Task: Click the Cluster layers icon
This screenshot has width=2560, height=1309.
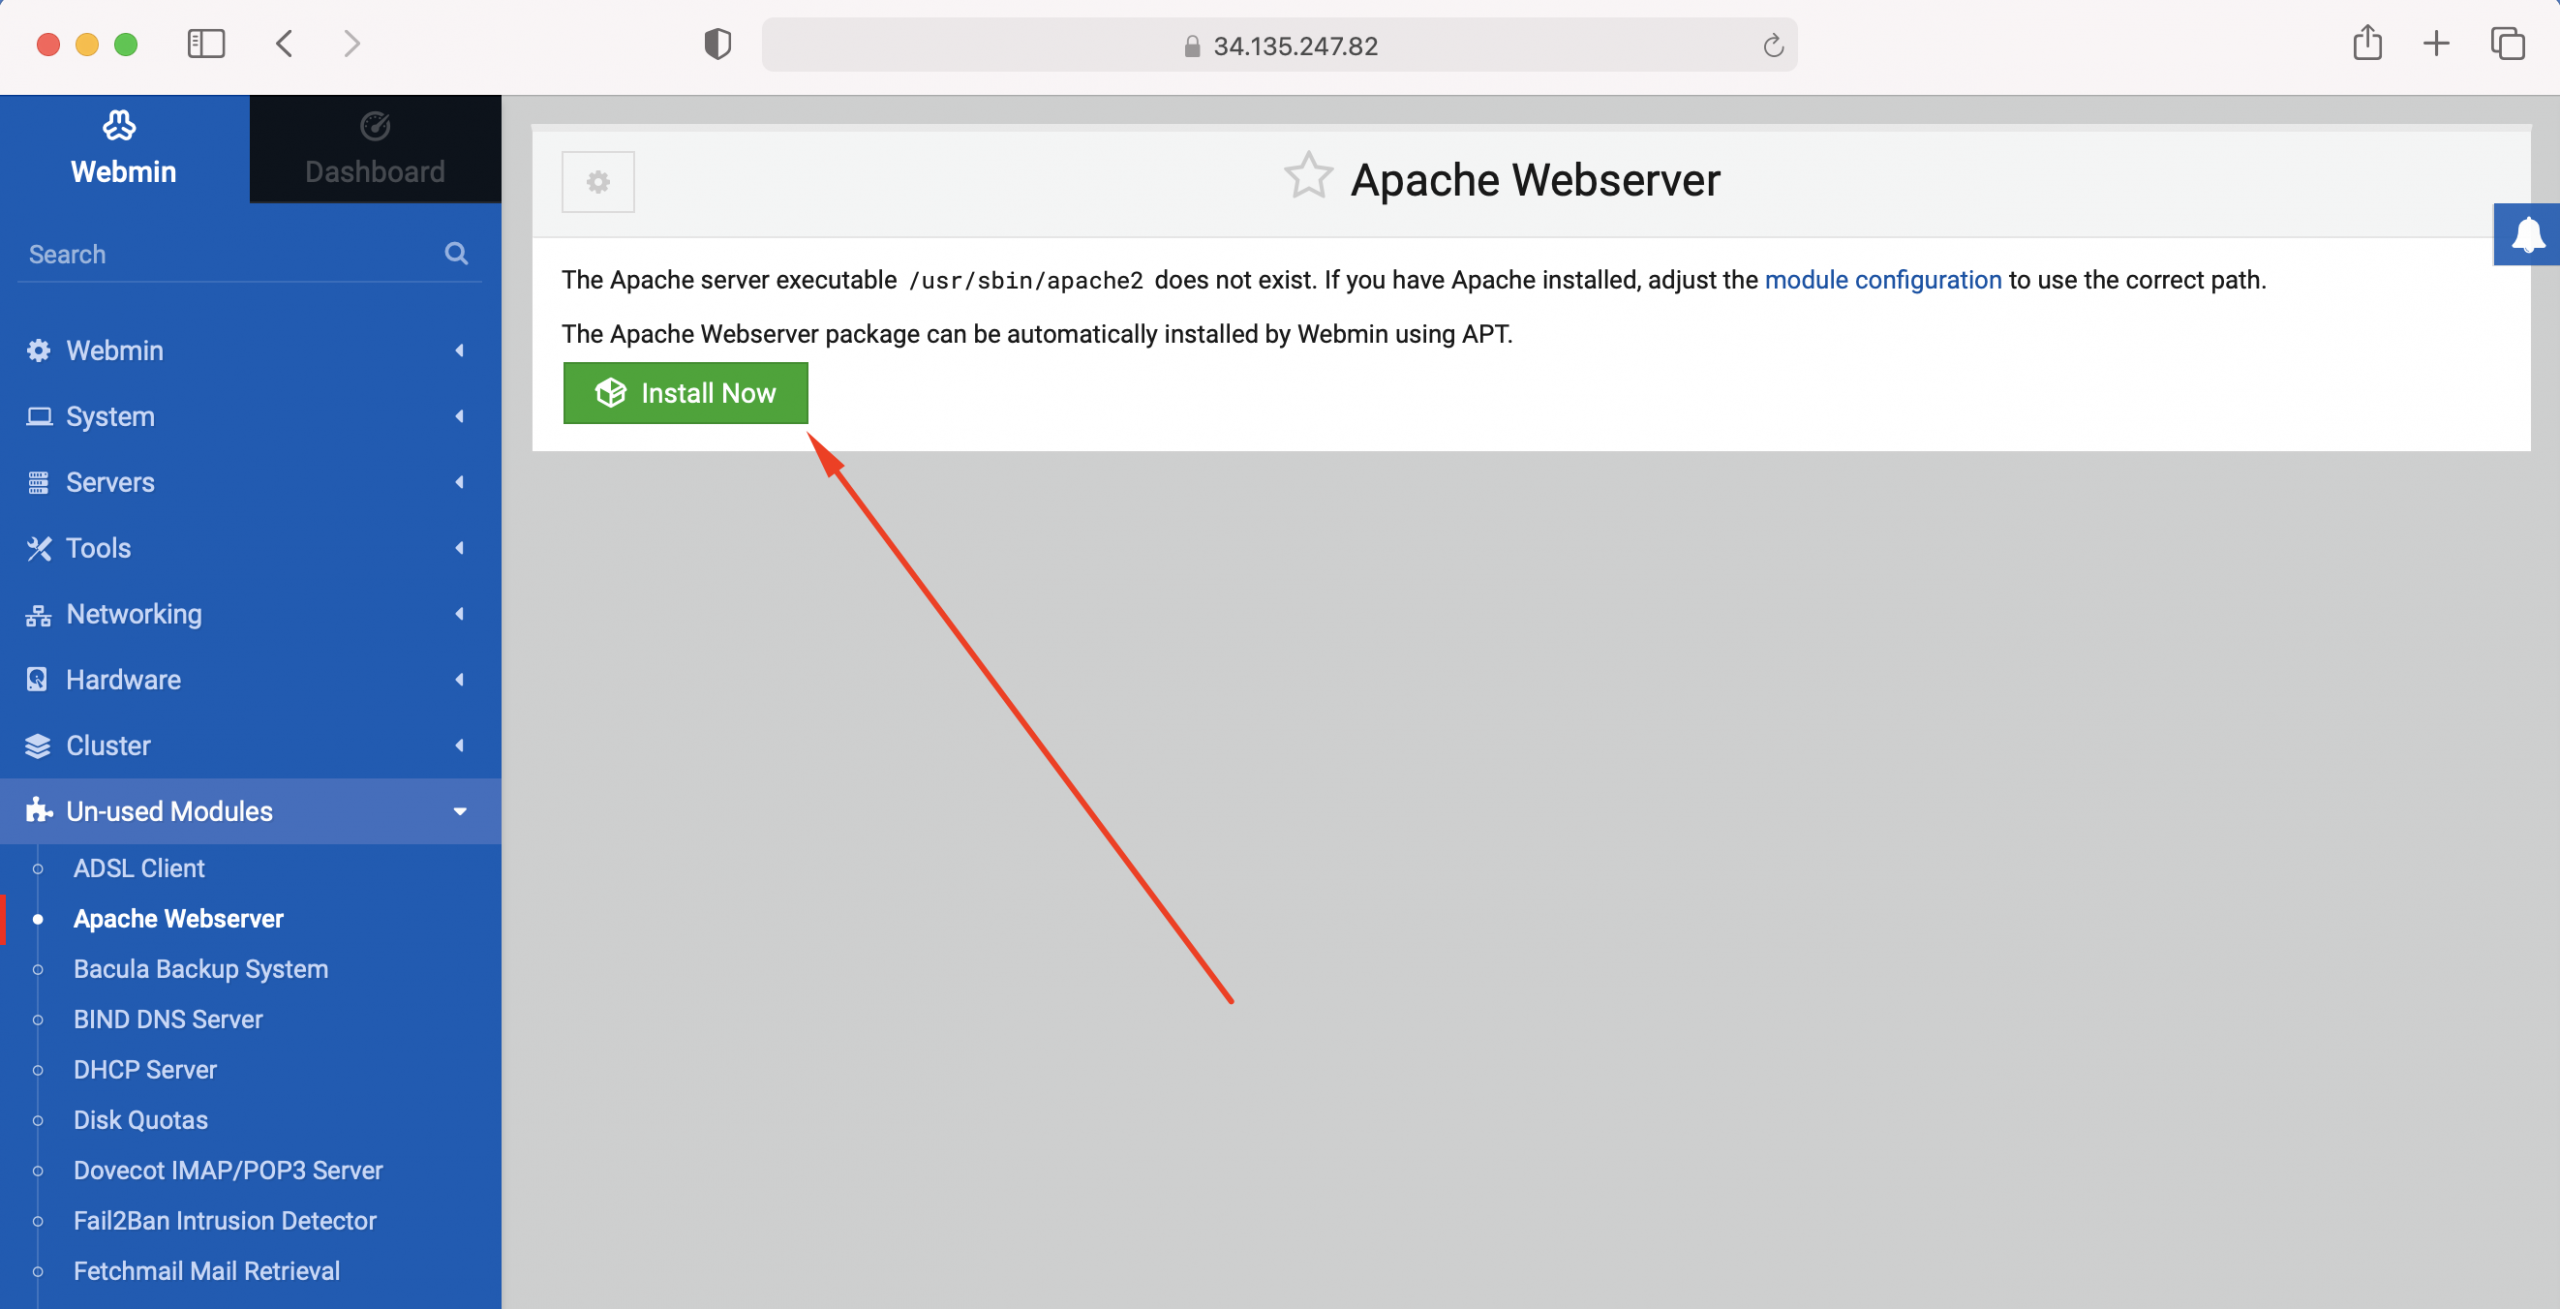Action: pyautogui.click(x=38, y=746)
